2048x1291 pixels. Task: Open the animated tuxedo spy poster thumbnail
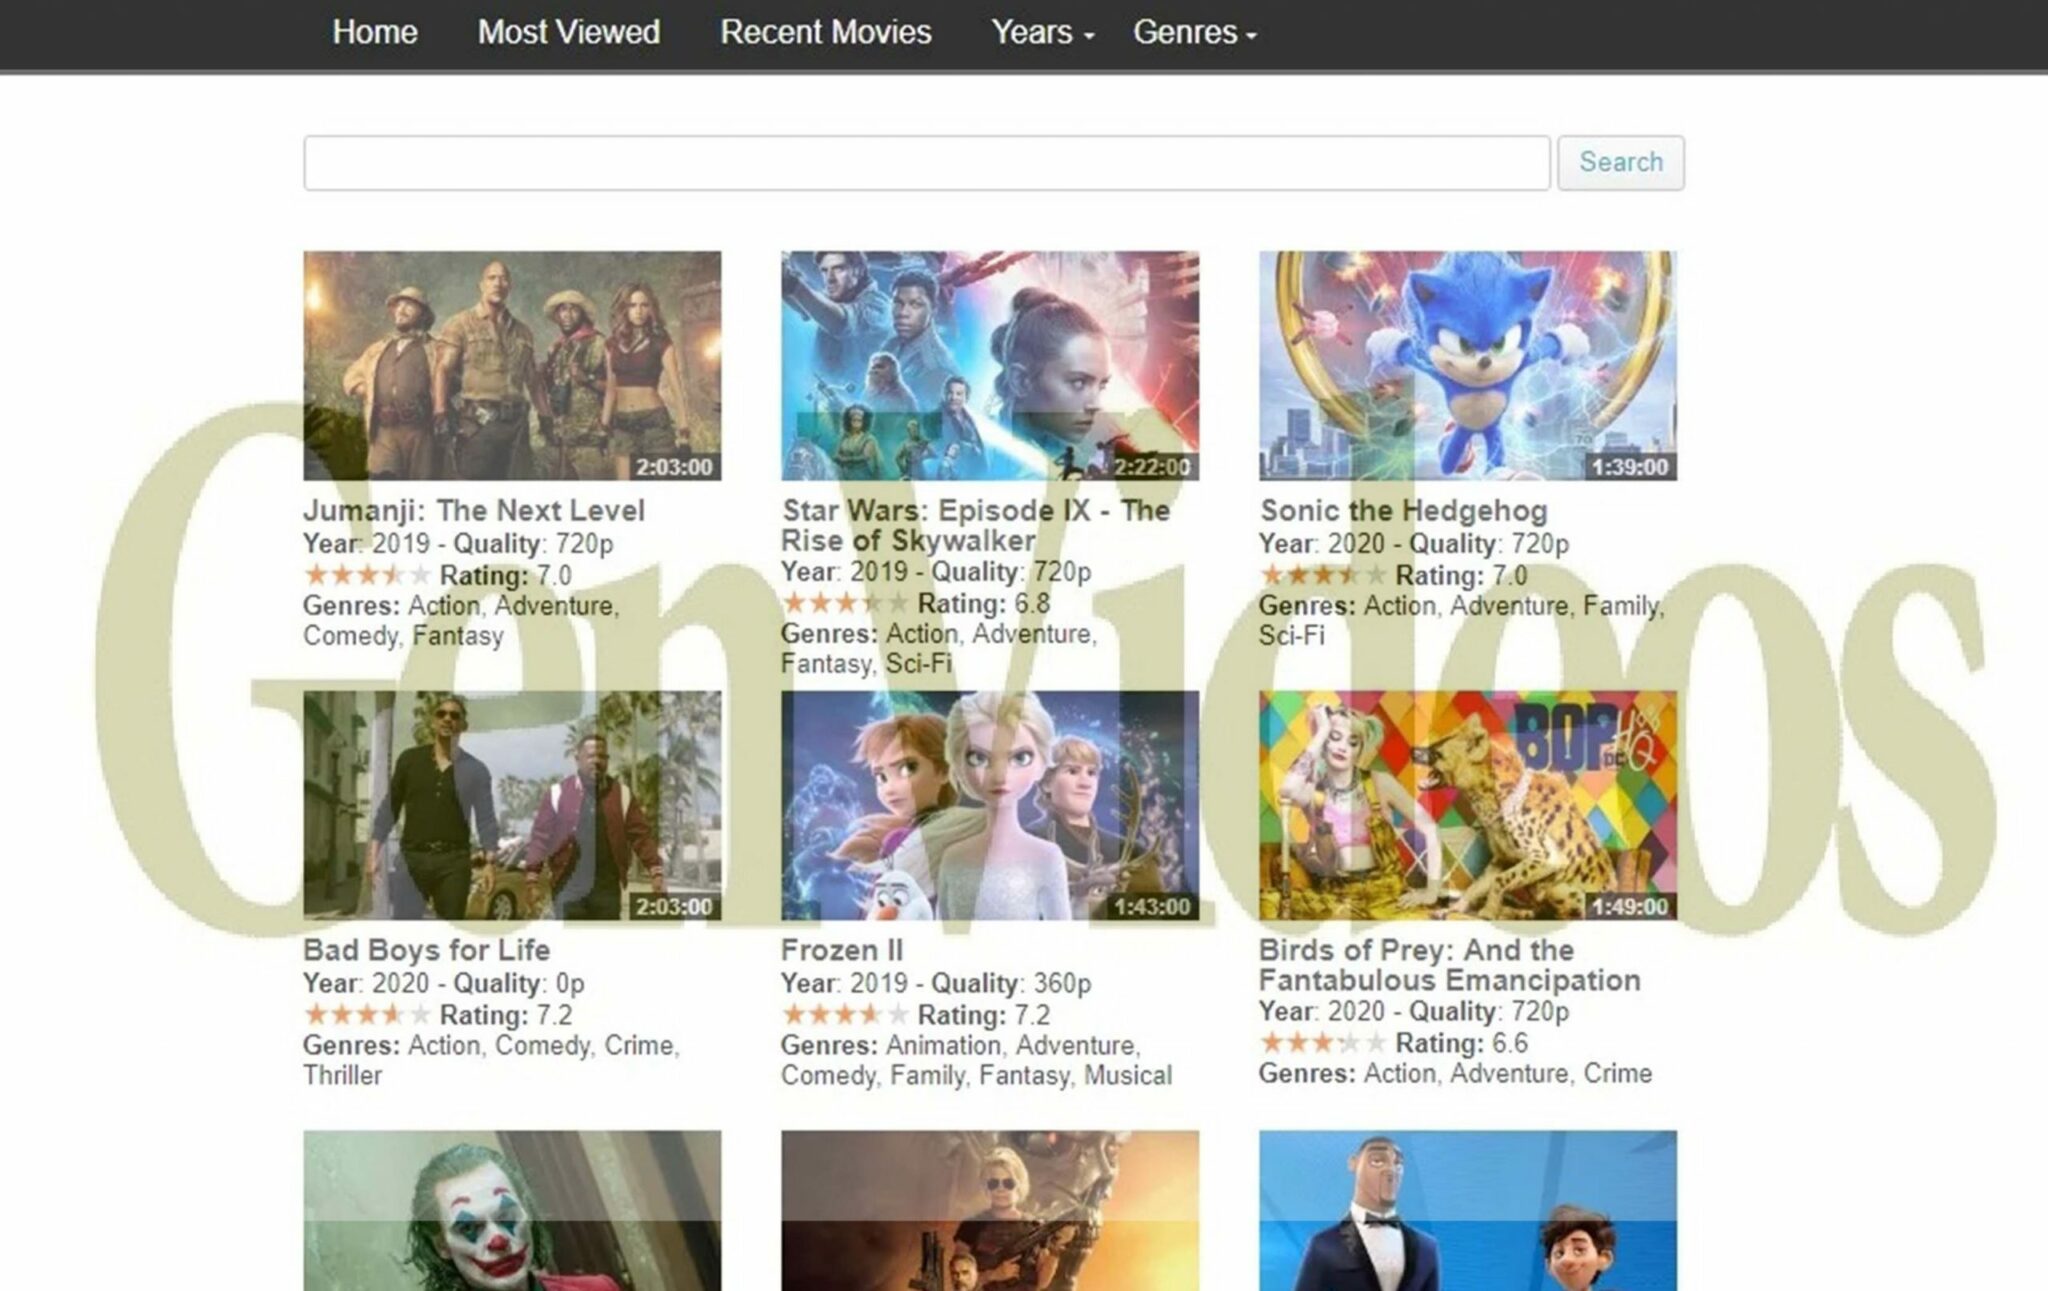1468,1210
